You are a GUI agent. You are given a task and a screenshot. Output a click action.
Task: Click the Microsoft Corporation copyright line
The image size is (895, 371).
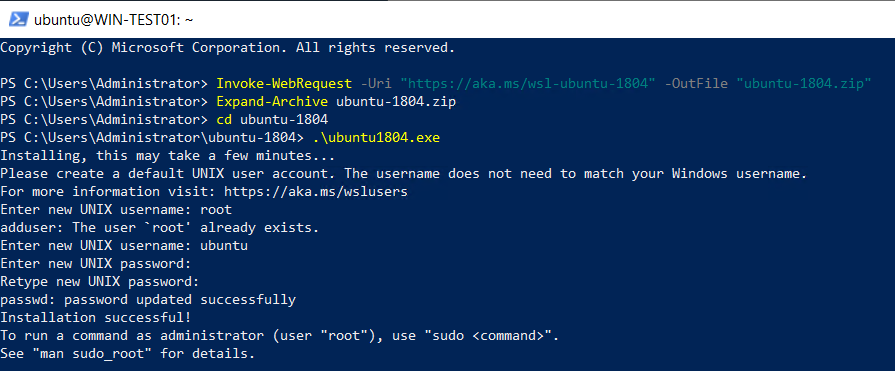(228, 48)
